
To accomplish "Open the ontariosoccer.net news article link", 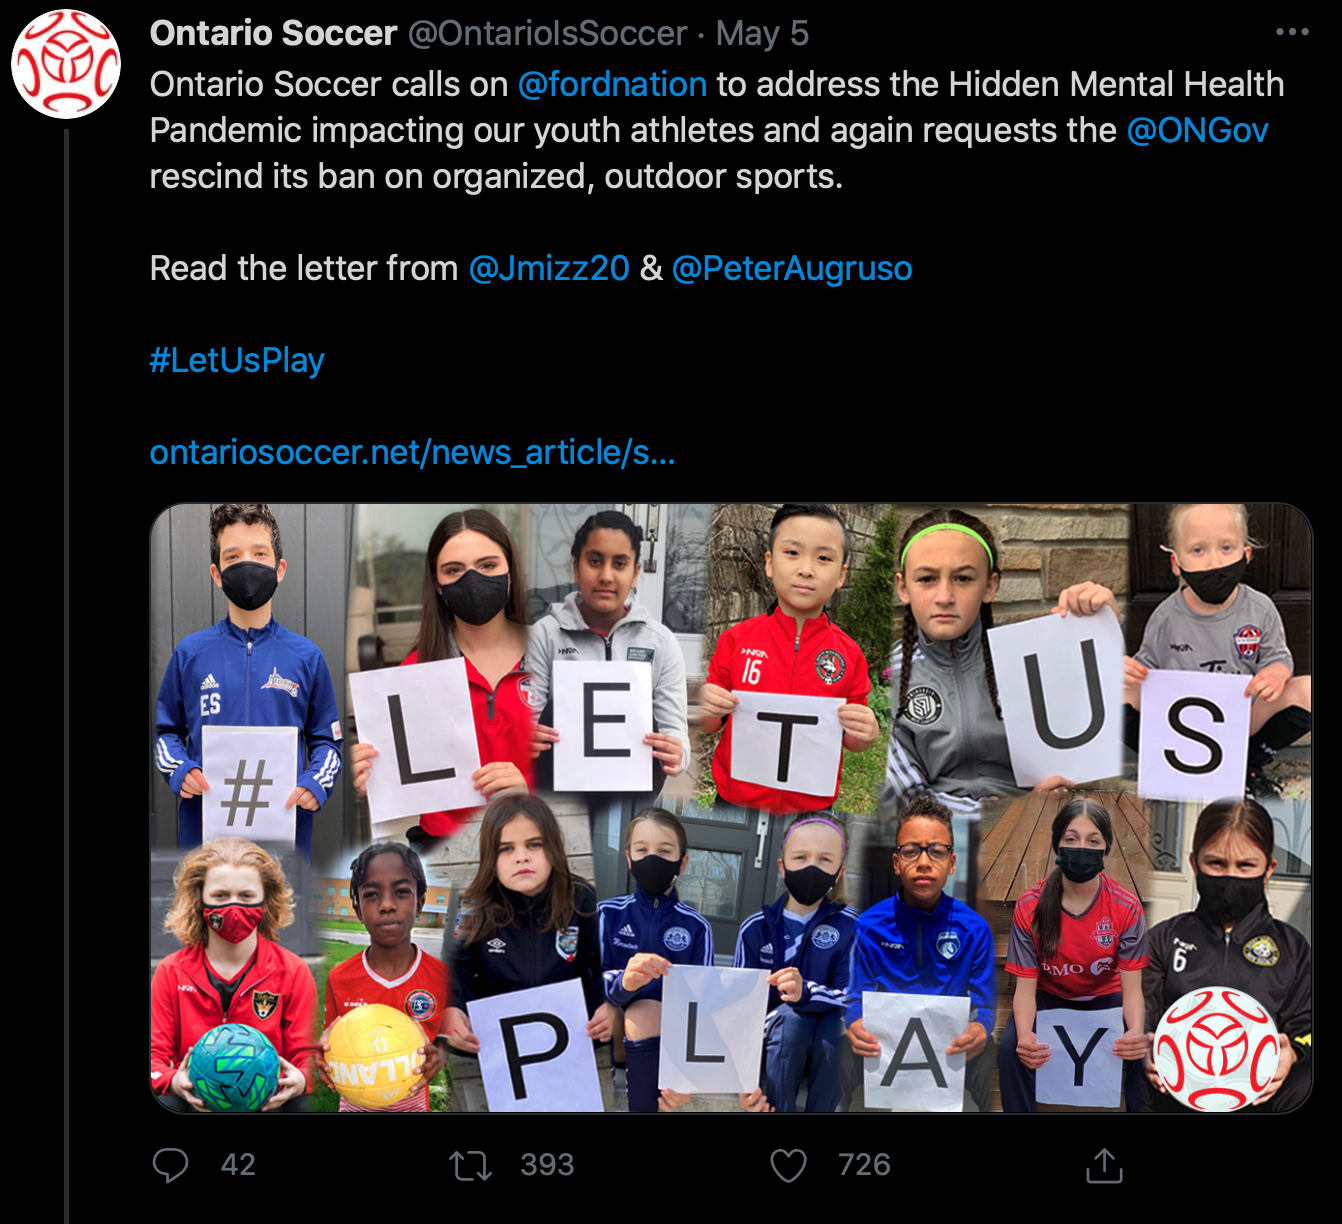I will [412, 452].
